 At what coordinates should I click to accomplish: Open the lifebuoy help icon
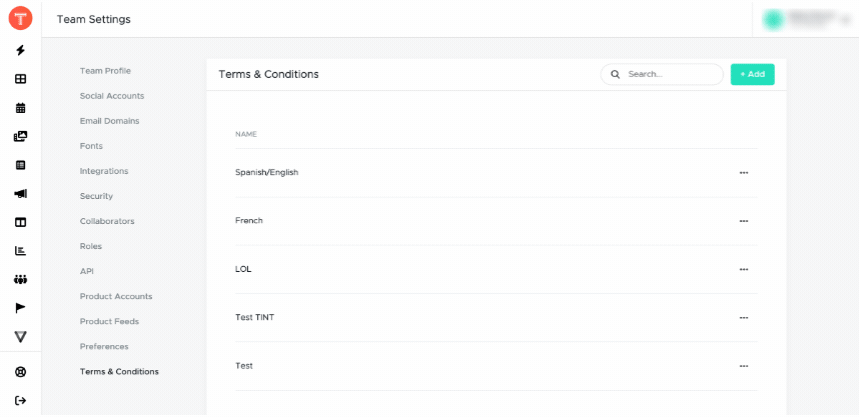click(x=20, y=372)
